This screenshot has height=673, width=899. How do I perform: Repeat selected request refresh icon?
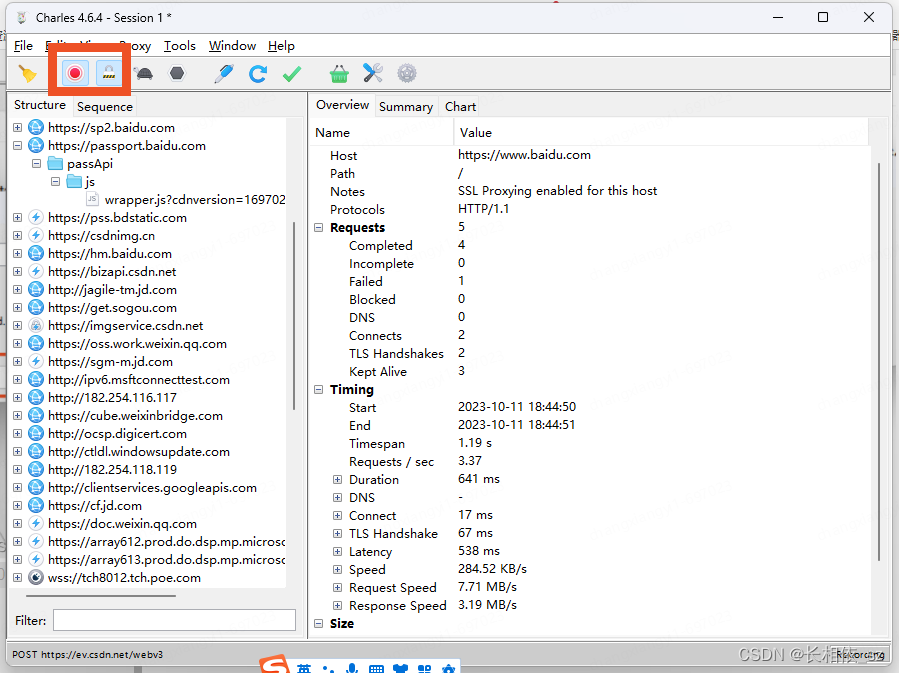coord(258,73)
